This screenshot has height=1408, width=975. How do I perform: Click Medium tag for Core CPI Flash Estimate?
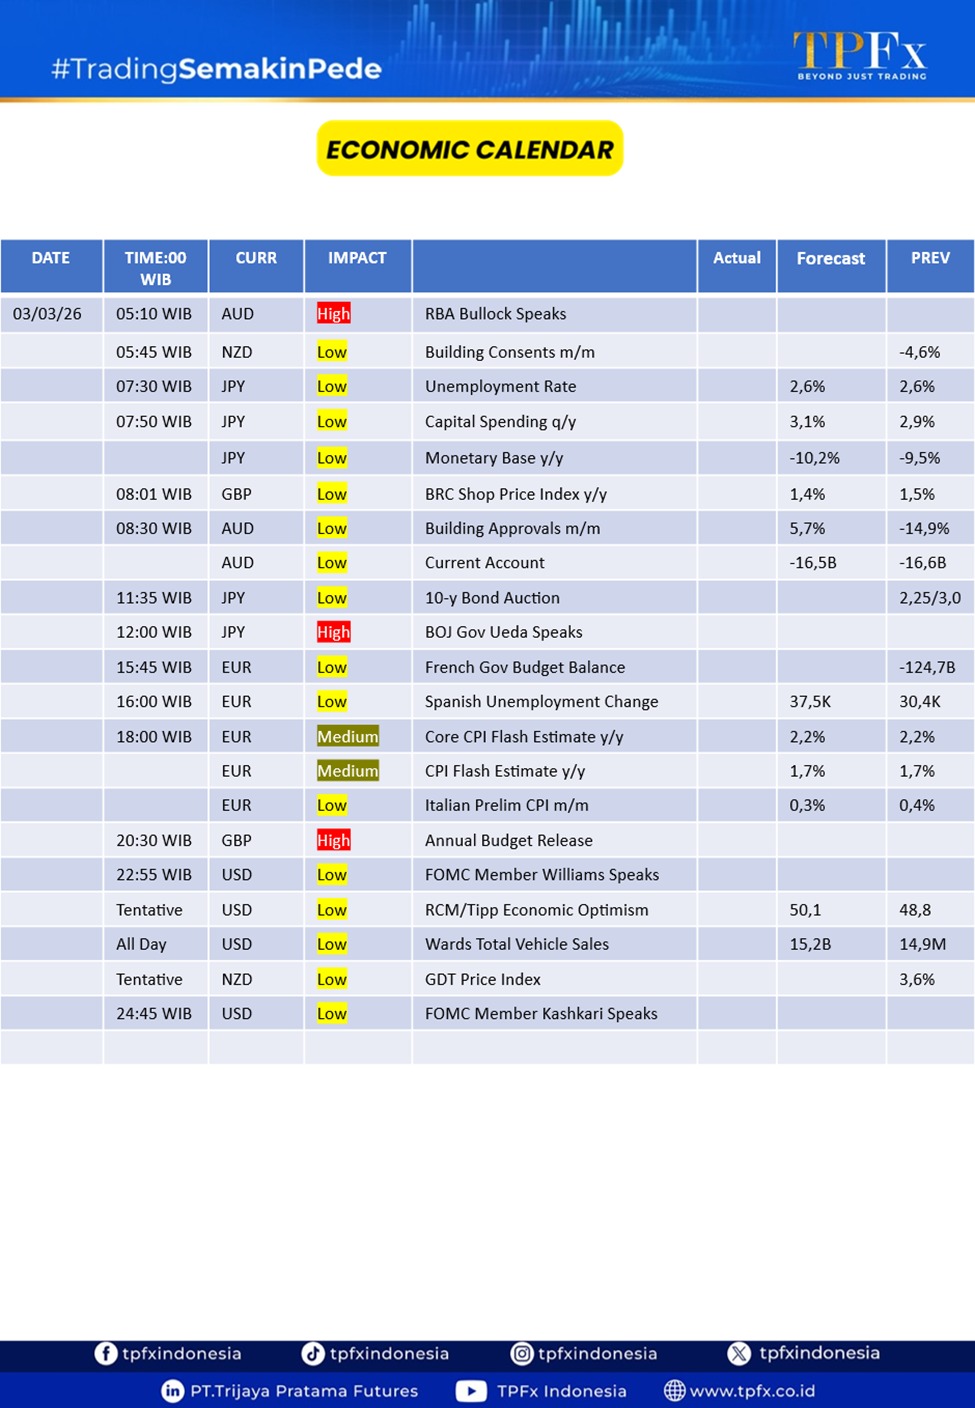click(347, 737)
